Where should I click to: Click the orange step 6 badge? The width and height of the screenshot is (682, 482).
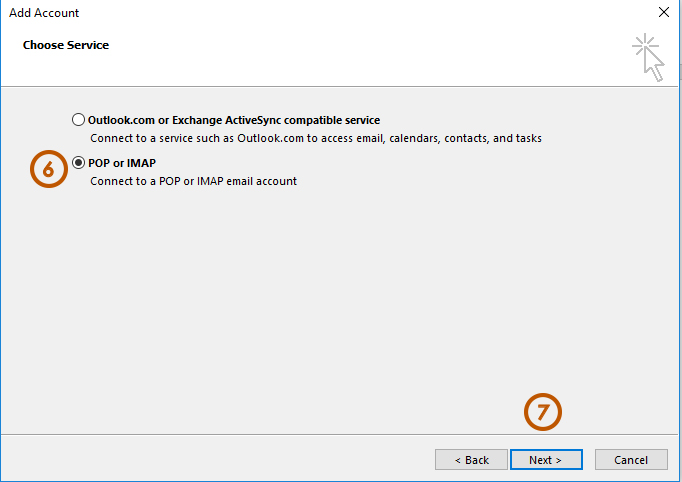tap(47, 169)
